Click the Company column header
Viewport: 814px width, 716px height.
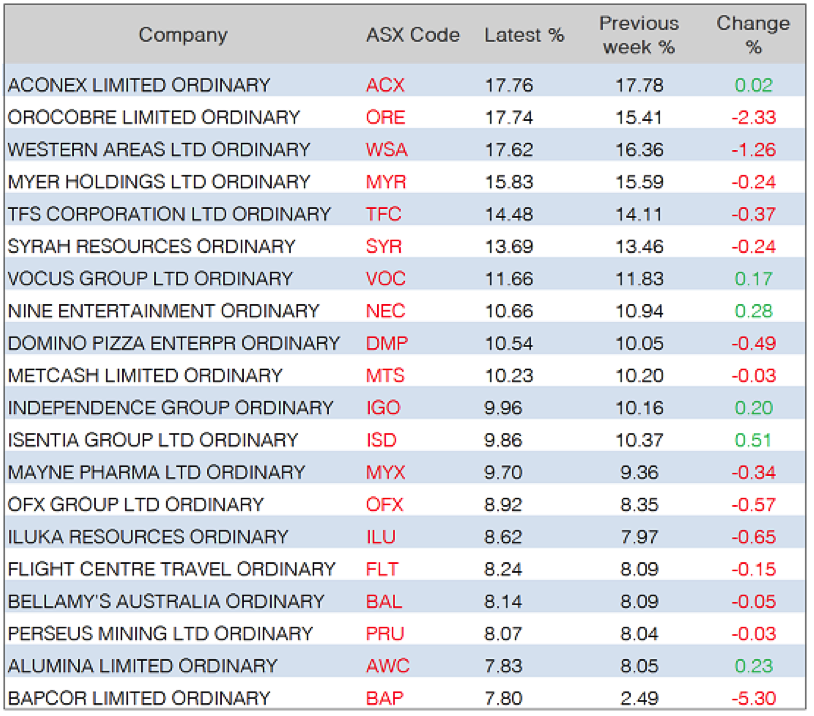coord(183,35)
